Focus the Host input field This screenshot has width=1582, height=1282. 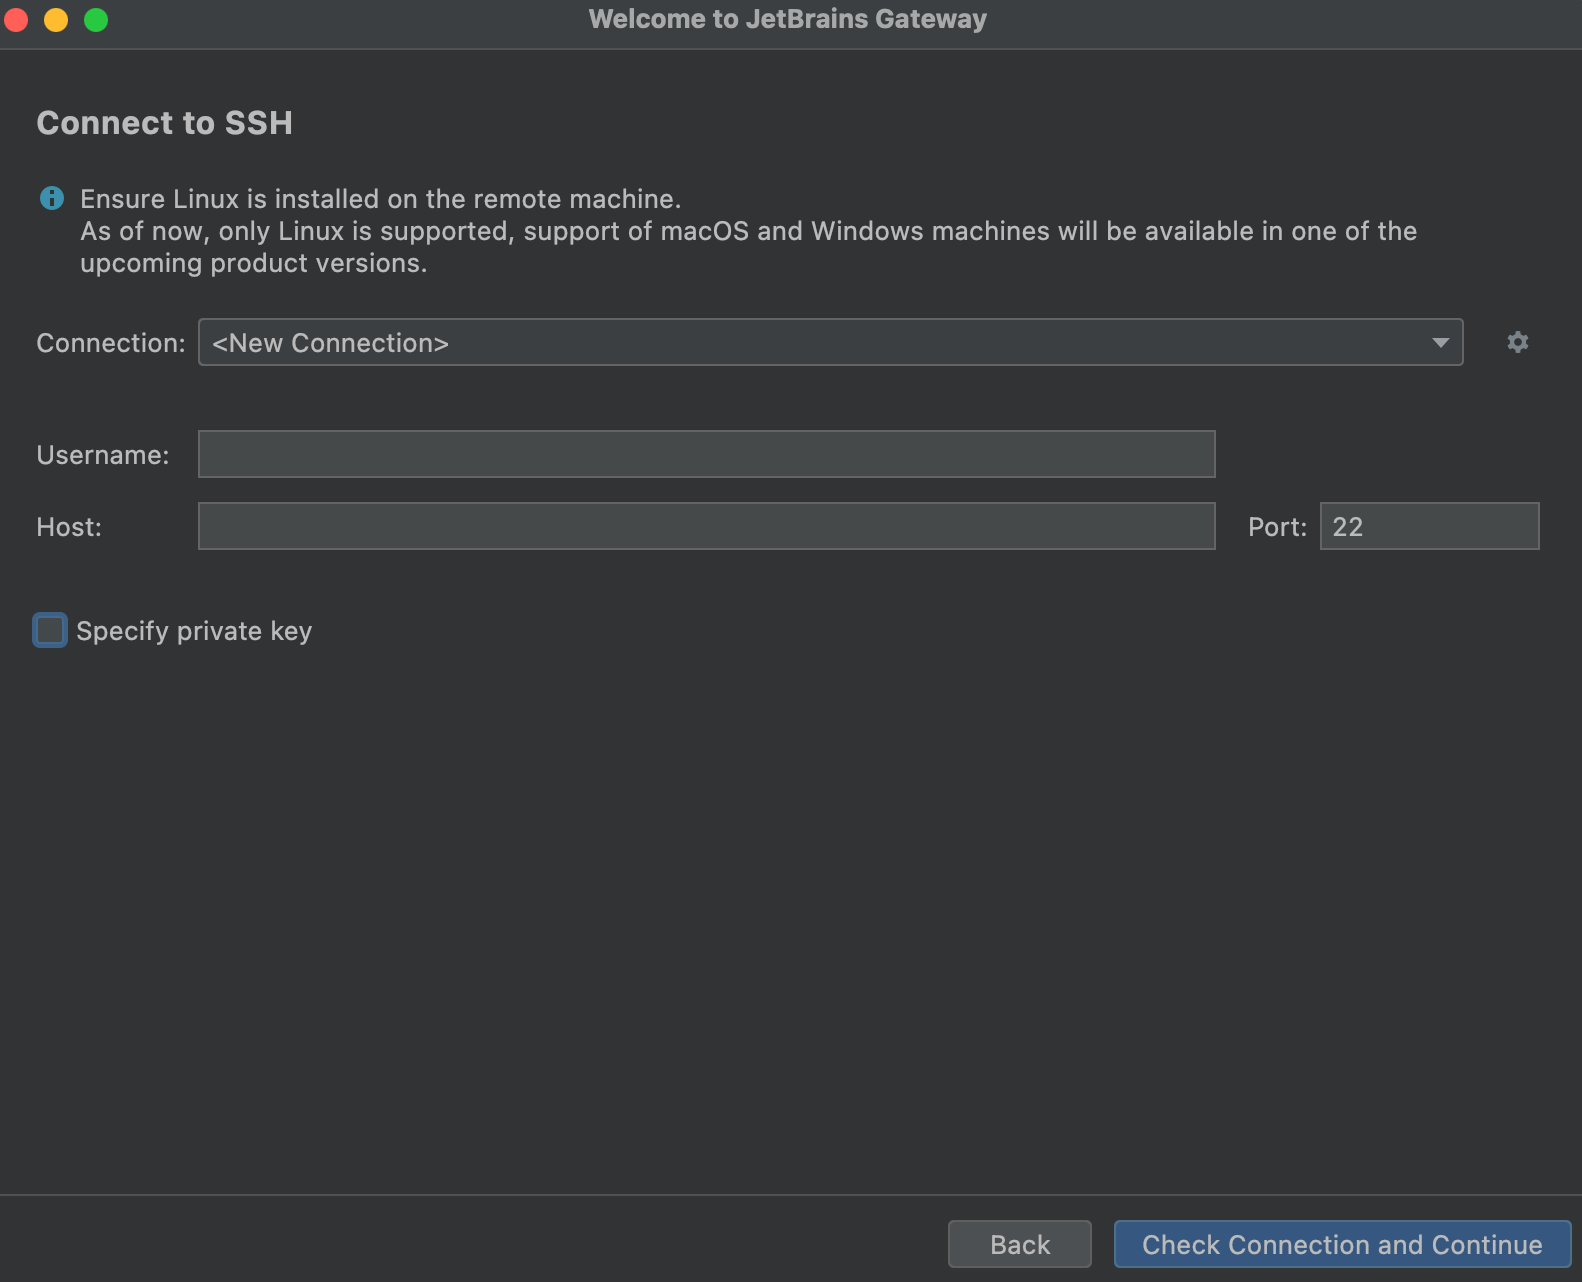coord(706,526)
